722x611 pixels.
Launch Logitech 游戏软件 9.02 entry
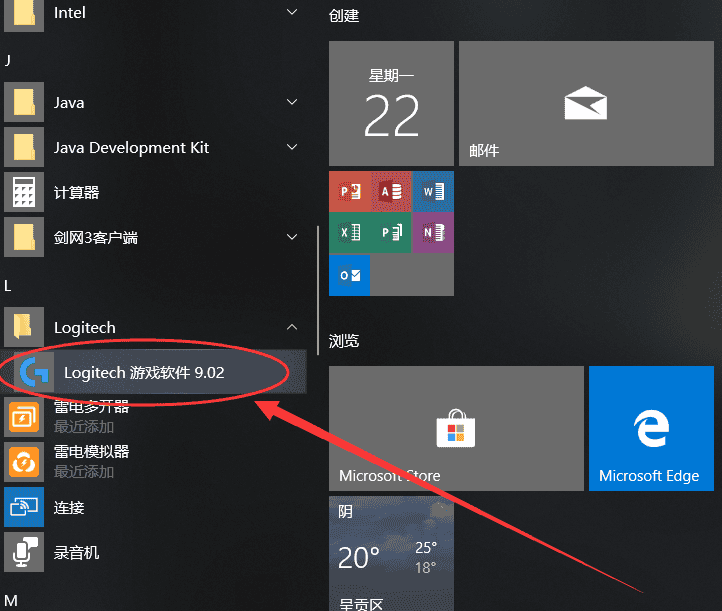point(153,372)
